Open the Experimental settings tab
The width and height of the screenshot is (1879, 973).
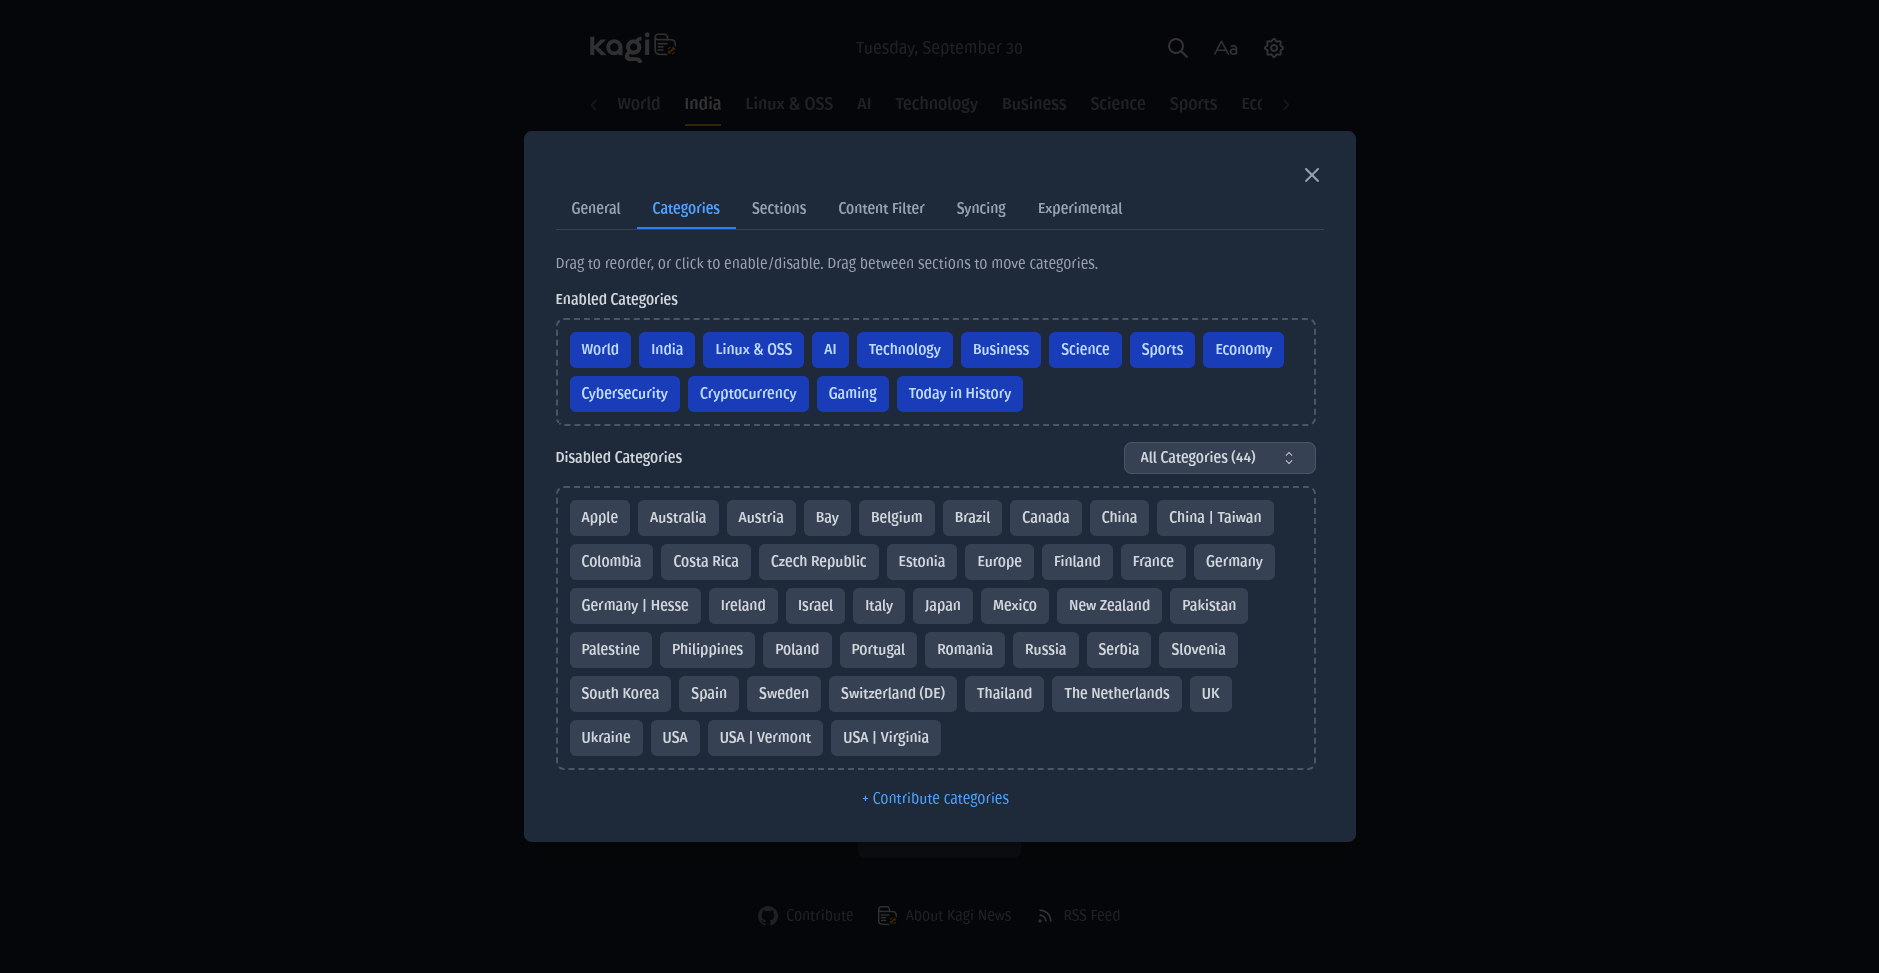point(1079,208)
